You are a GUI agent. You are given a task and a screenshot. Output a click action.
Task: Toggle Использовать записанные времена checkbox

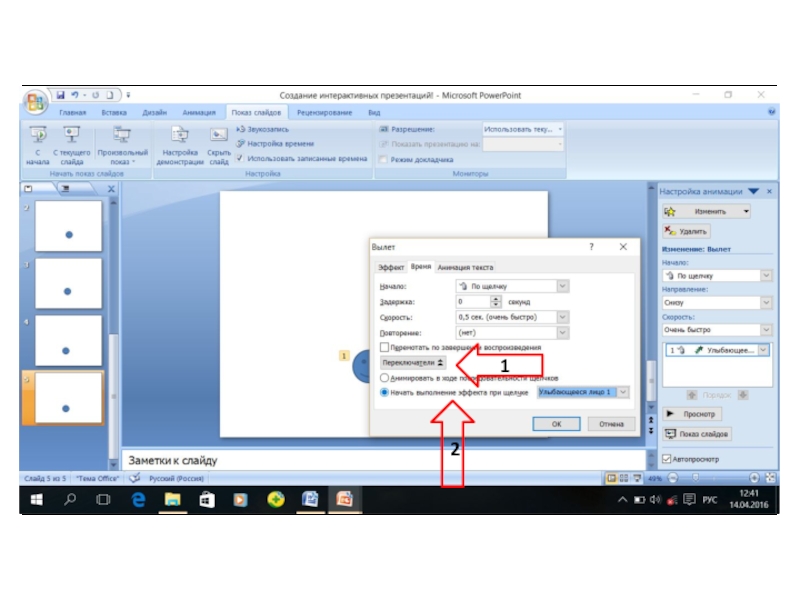click(x=240, y=158)
